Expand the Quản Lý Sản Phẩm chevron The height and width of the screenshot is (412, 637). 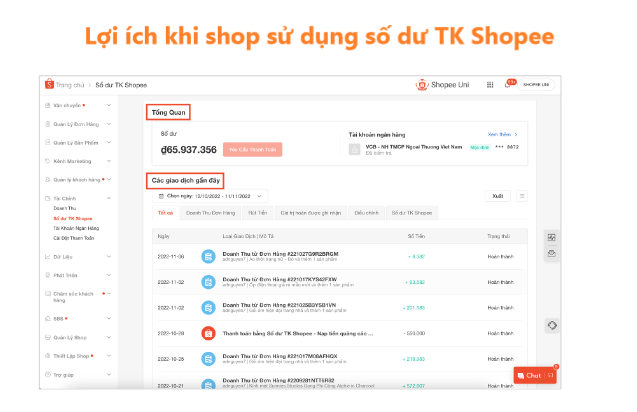pyautogui.click(x=109, y=143)
